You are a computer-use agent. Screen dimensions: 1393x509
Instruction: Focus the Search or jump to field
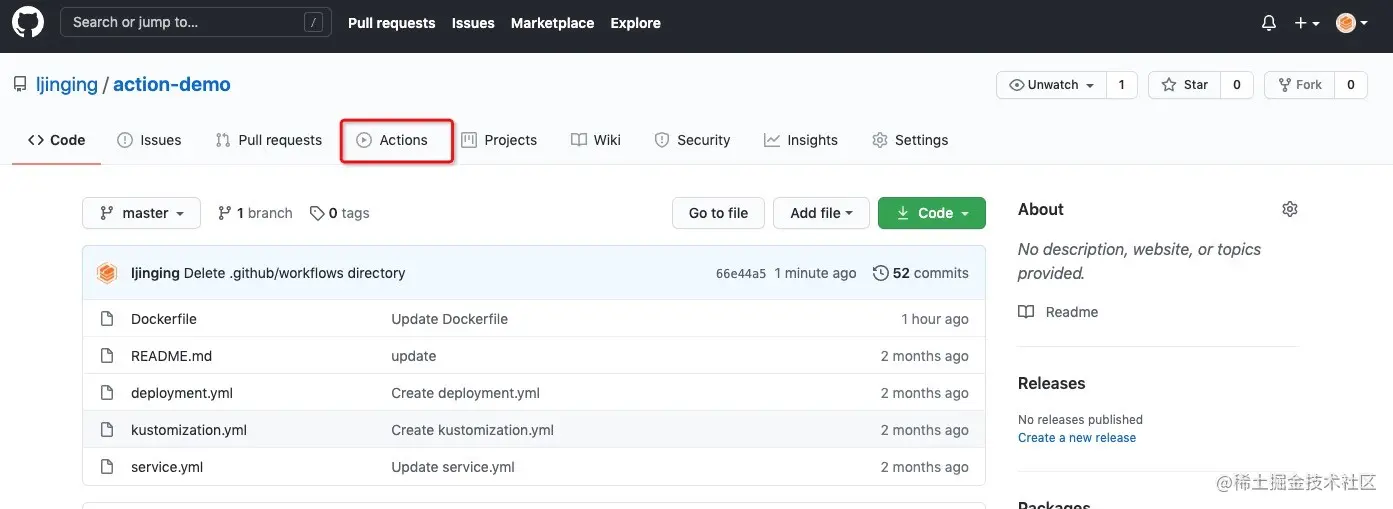click(196, 22)
